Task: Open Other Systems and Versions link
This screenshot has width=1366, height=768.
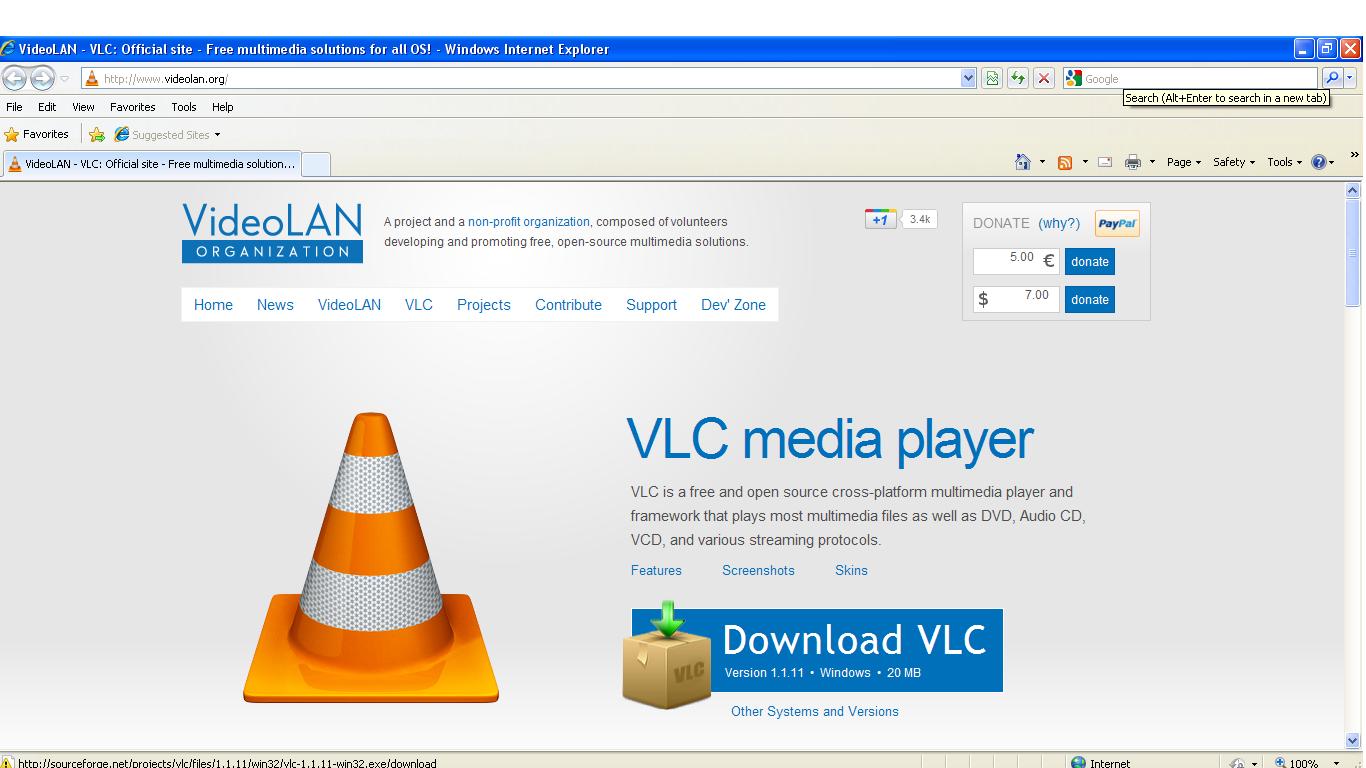Action: click(x=815, y=712)
